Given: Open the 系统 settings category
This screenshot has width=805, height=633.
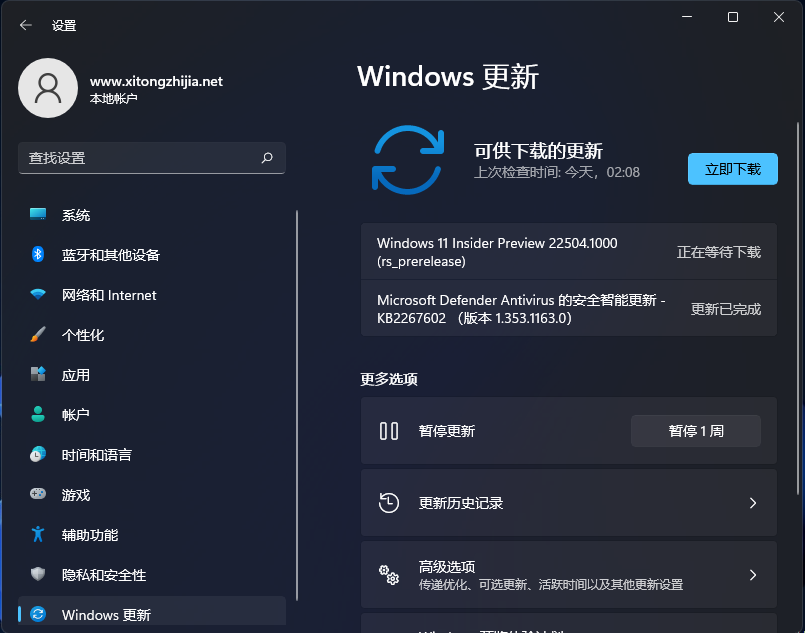Looking at the screenshot, I should (152, 215).
